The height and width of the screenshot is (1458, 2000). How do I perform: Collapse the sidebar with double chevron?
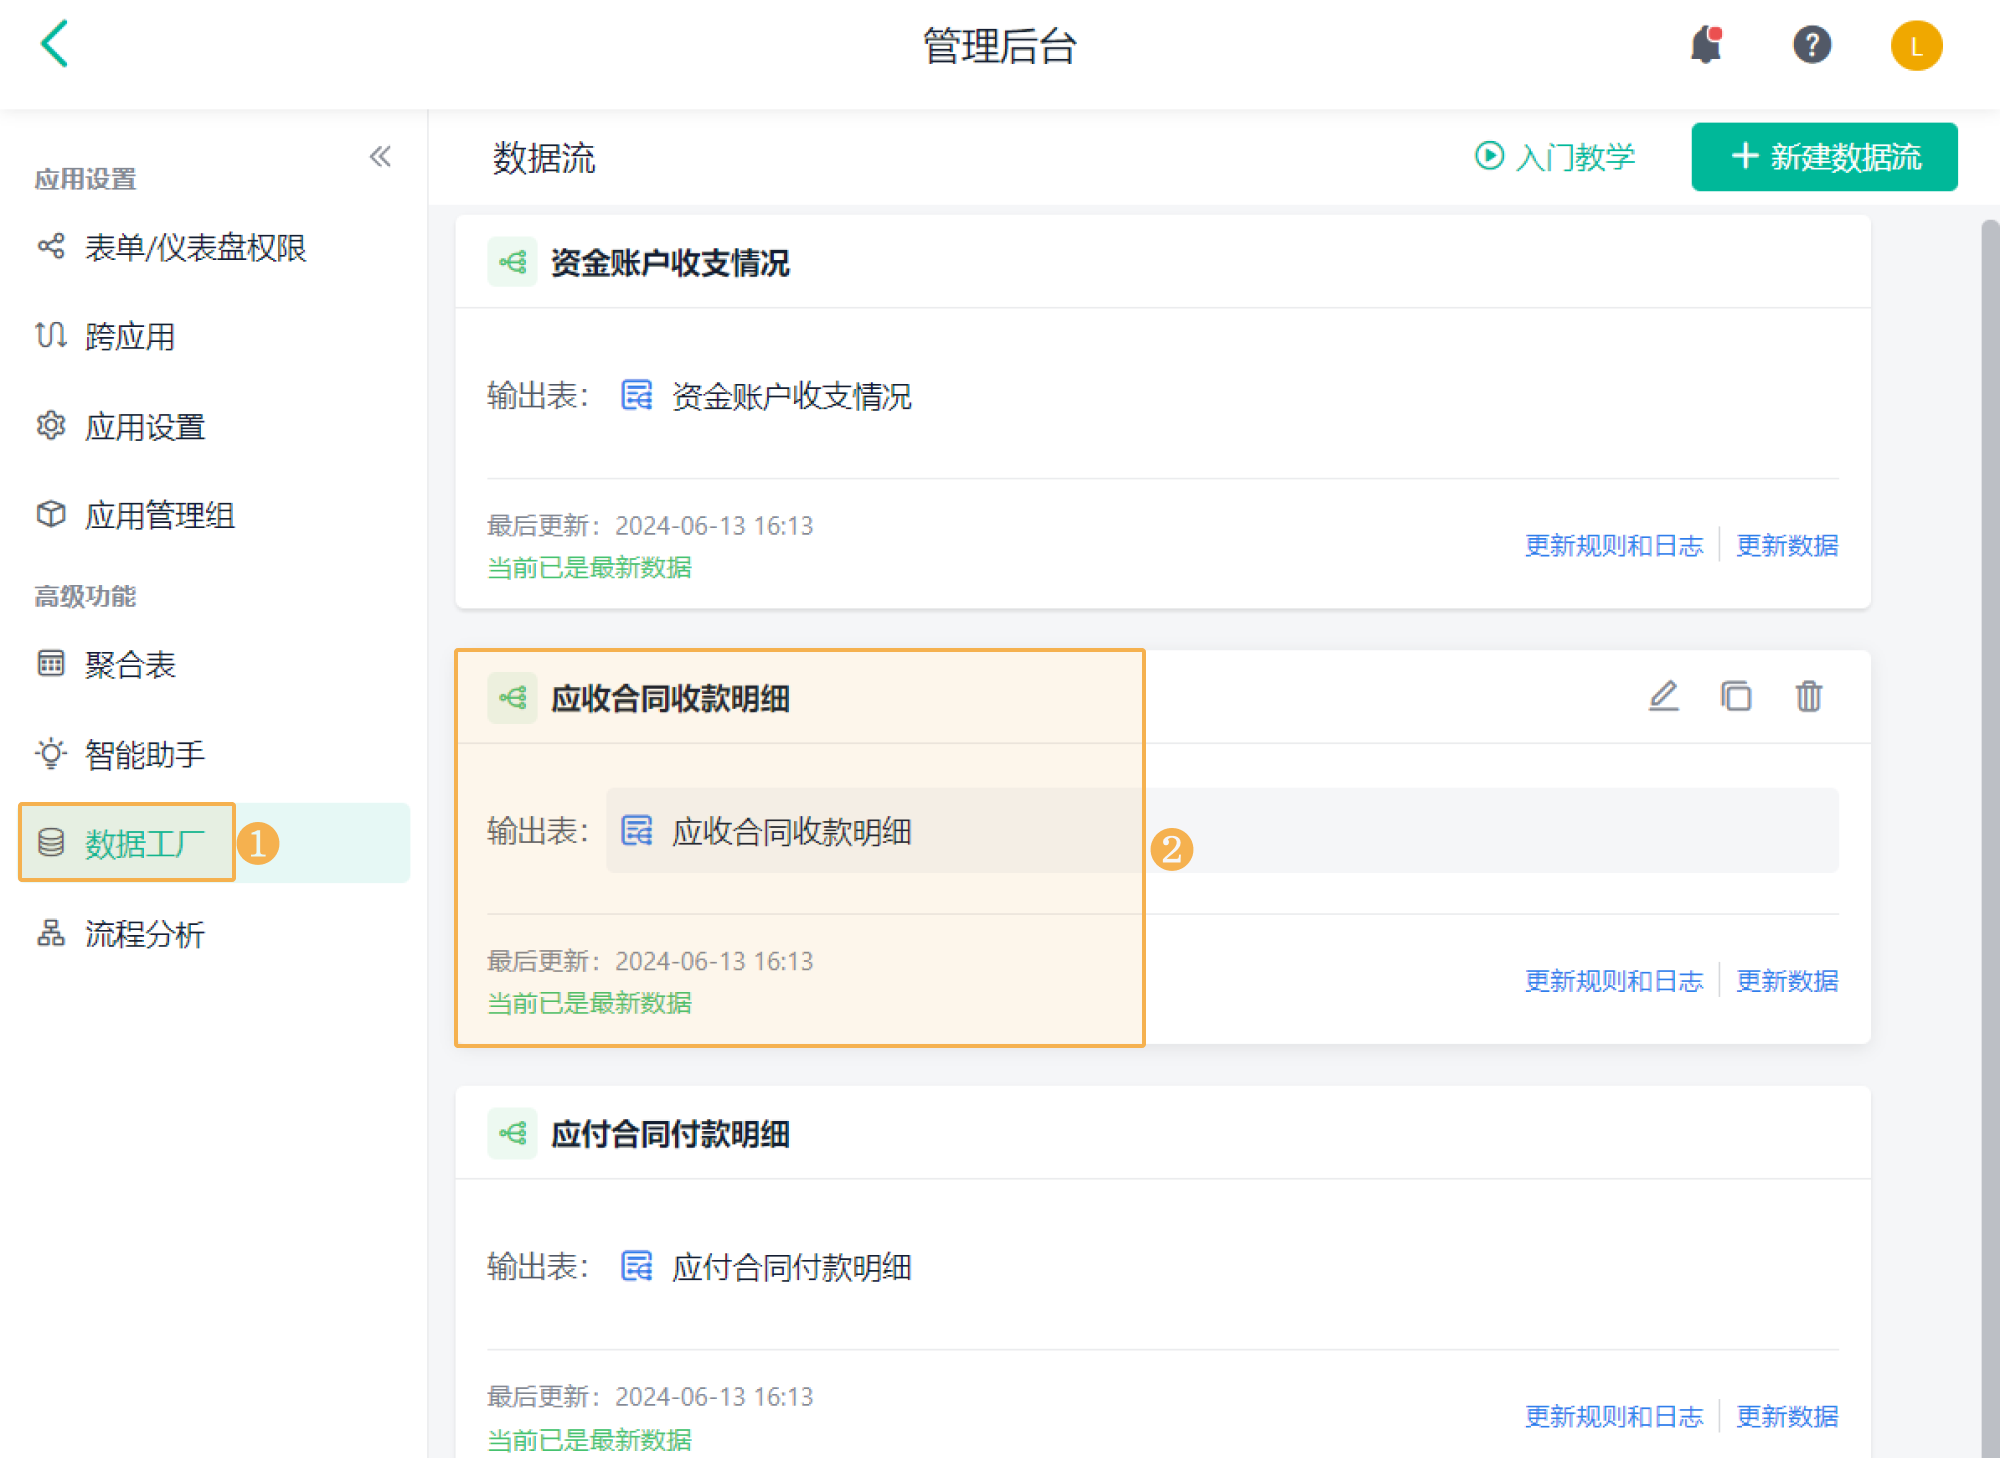pos(380,156)
